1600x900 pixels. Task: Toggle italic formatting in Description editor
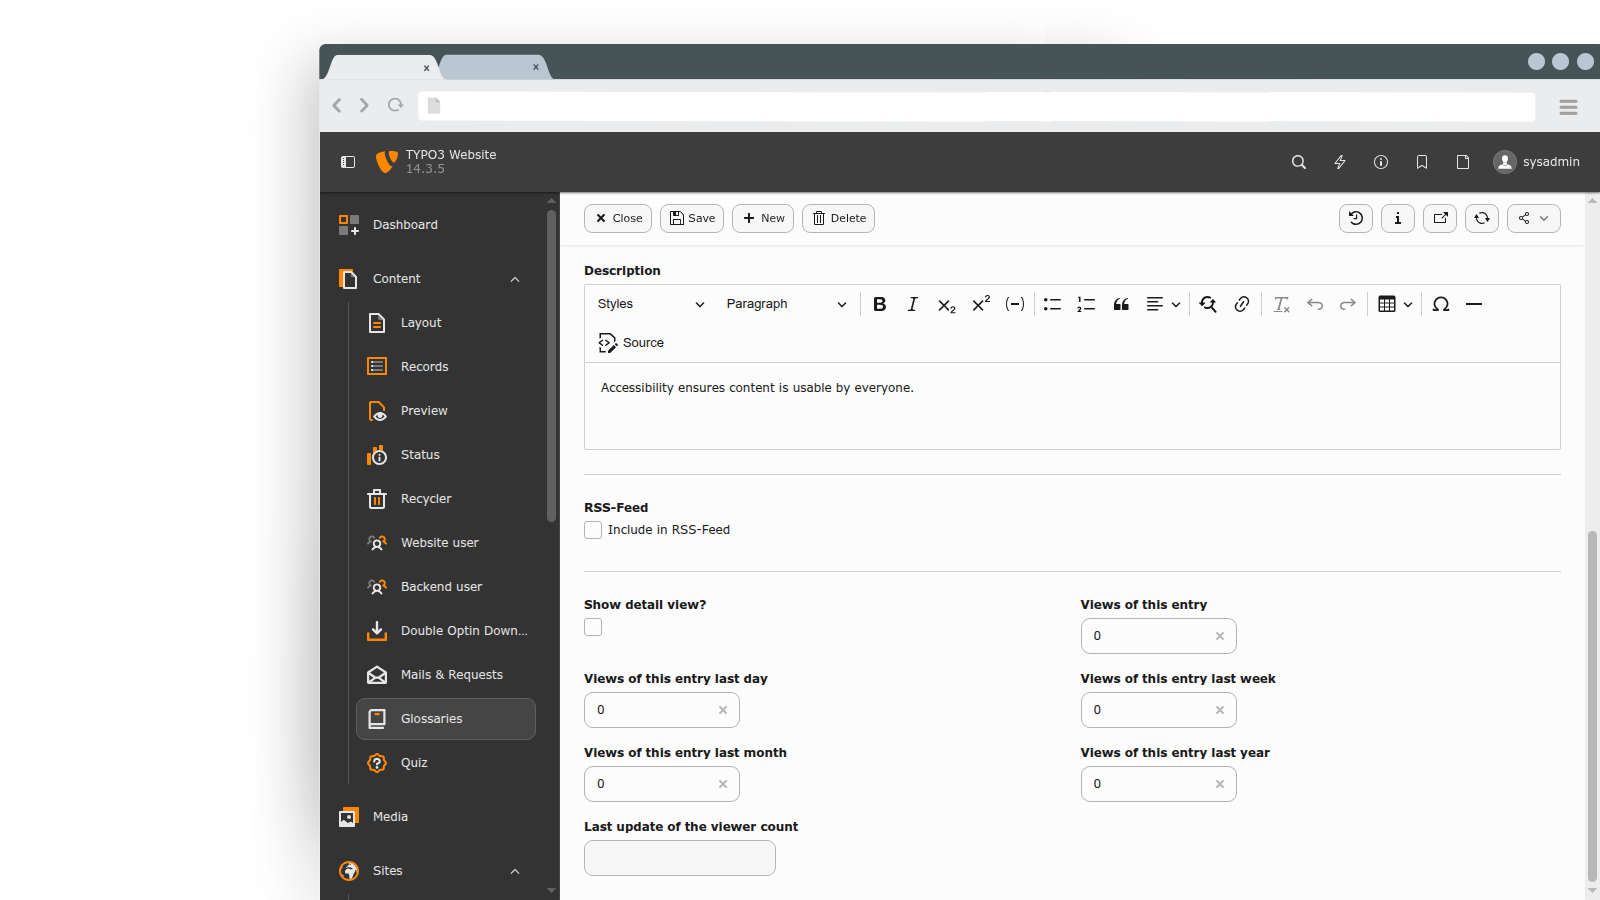click(912, 304)
